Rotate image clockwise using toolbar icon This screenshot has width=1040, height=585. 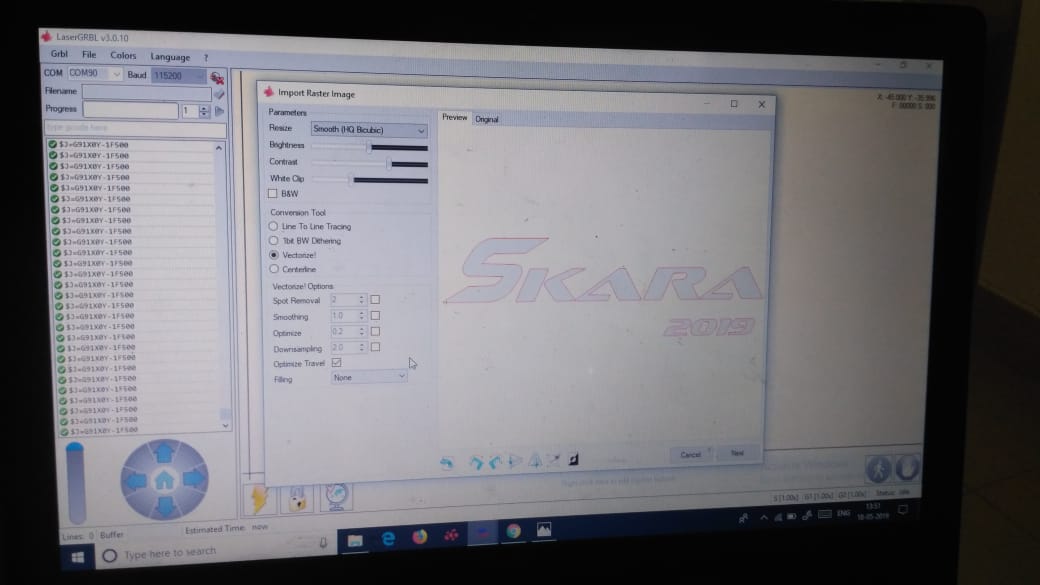pyautogui.click(x=476, y=462)
